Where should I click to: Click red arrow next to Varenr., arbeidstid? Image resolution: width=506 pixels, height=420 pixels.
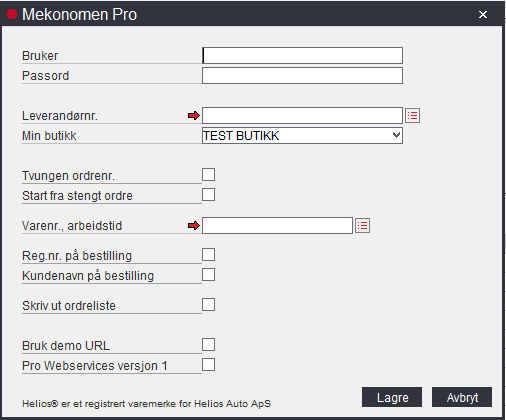click(194, 226)
